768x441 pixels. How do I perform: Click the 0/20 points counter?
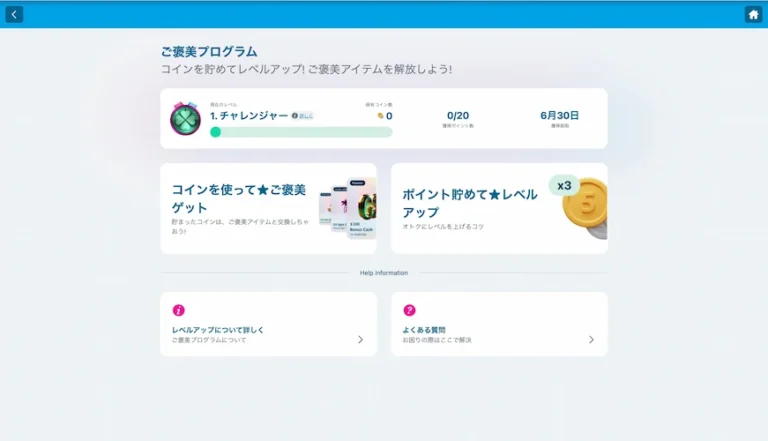(x=458, y=116)
